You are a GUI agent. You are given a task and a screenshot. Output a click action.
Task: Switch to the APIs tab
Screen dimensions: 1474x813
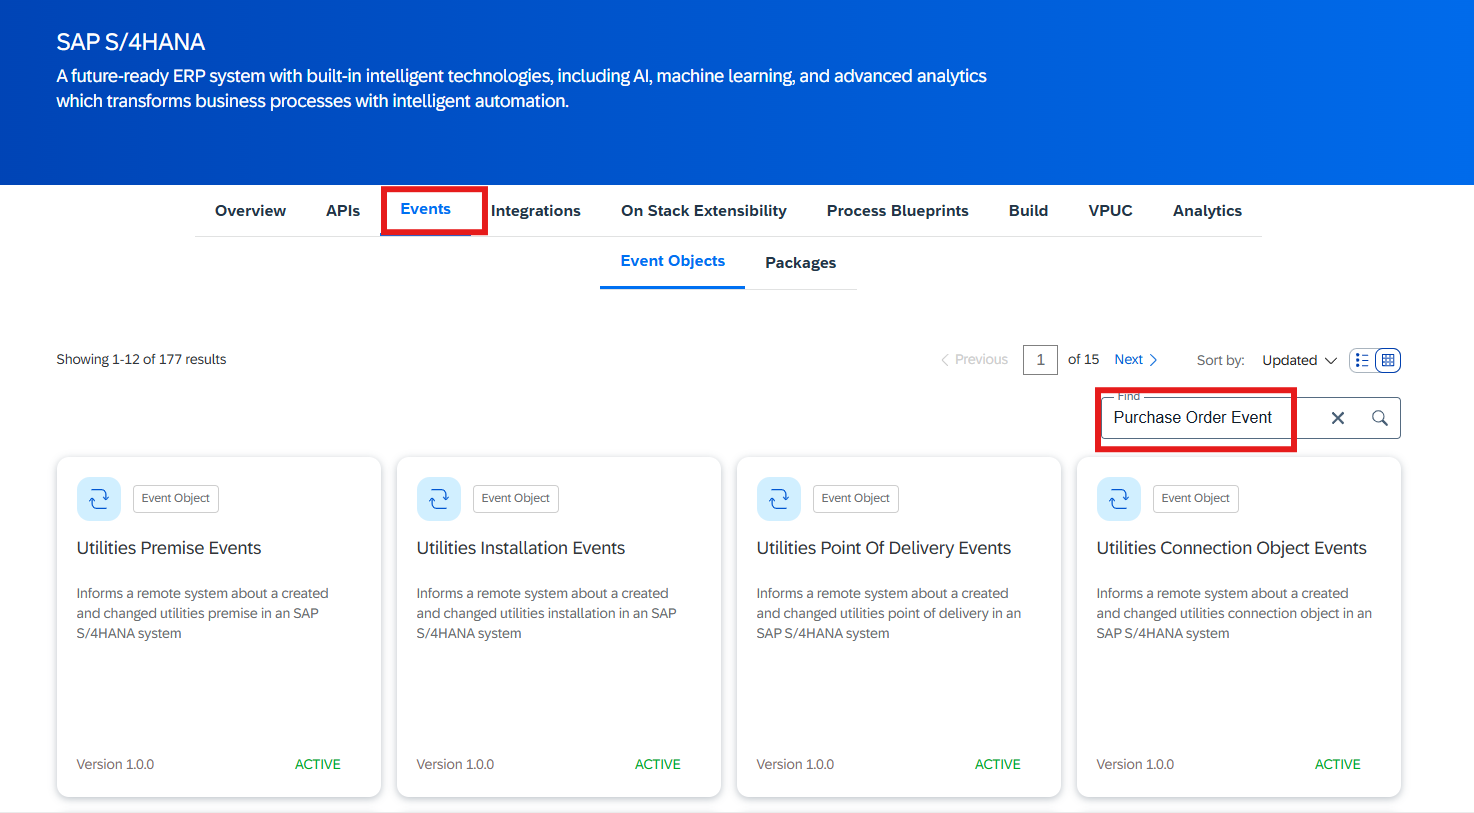click(343, 211)
